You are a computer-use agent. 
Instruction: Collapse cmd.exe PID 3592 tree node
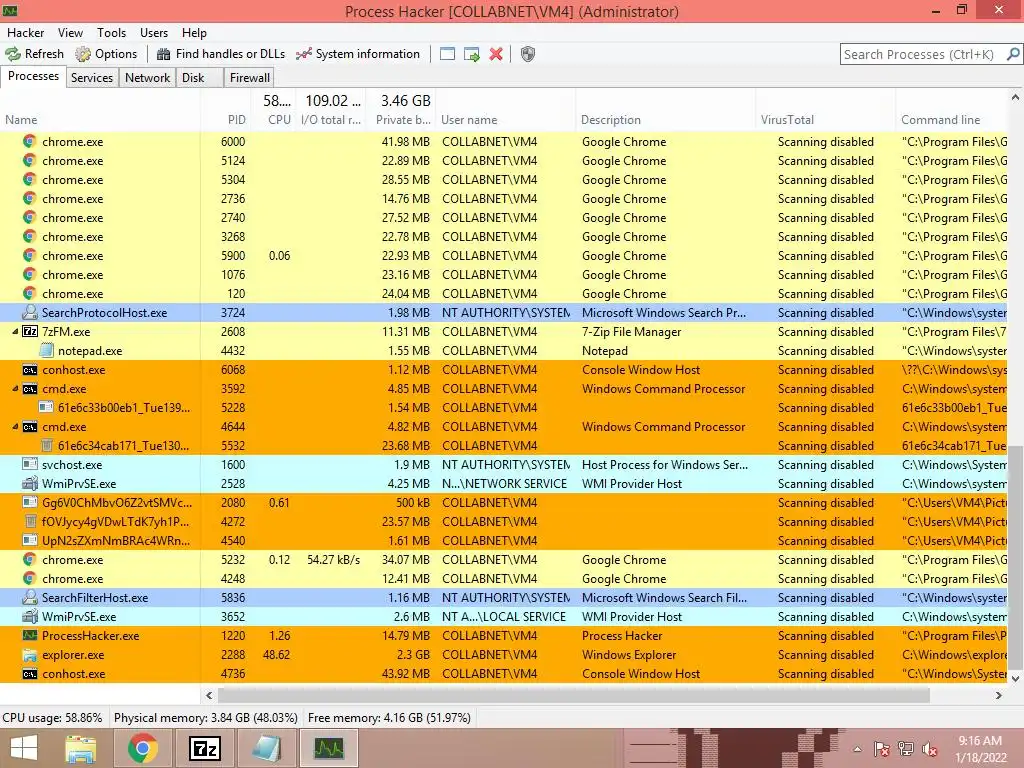15,389
